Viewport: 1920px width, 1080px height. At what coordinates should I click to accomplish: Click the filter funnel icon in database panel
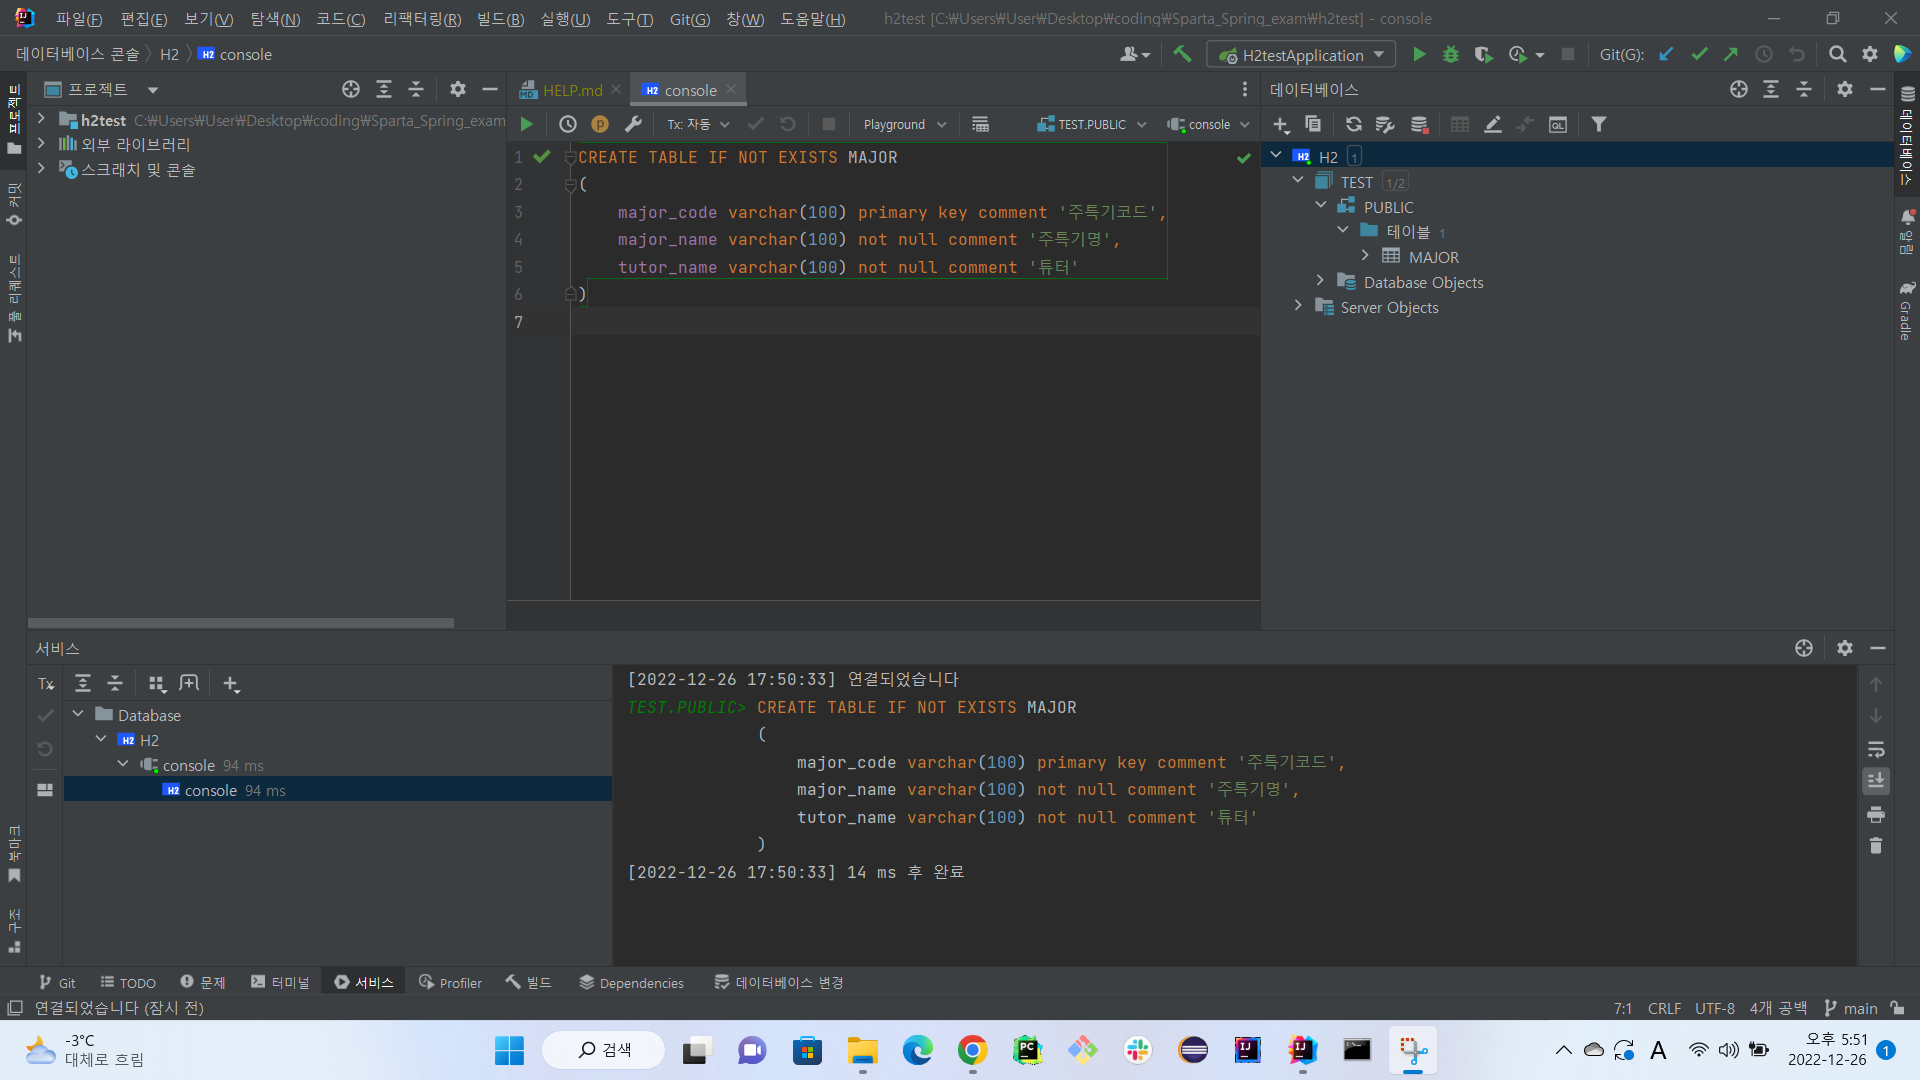(x=1599, y=124)
